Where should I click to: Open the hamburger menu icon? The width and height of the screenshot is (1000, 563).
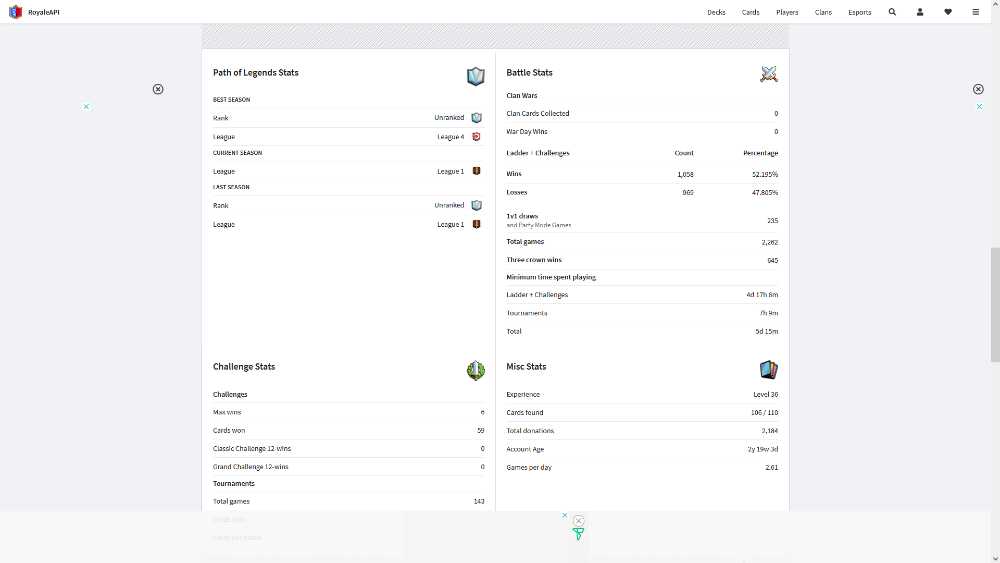(976, 12)
